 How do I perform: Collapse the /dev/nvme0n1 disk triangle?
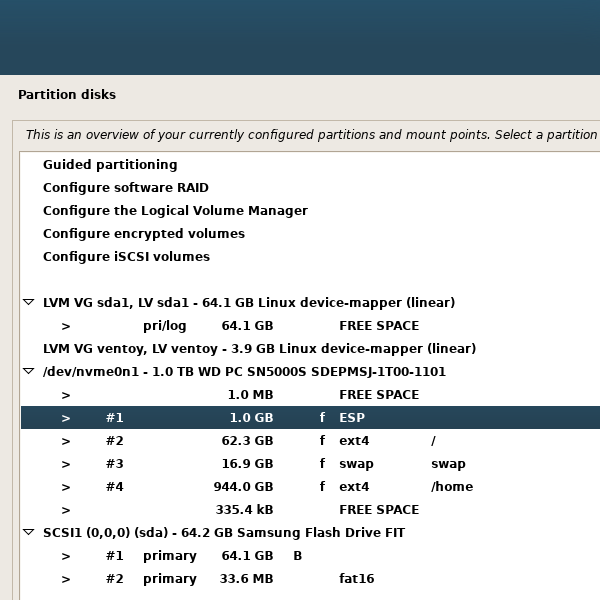28,371
